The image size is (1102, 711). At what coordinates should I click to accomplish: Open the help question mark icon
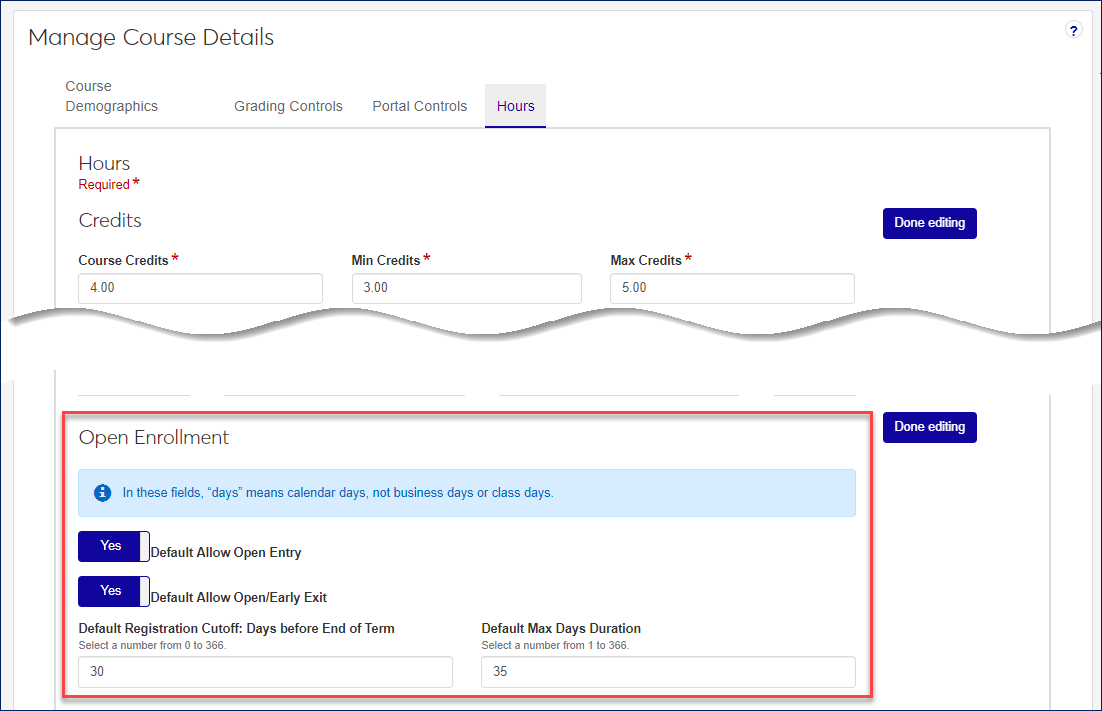(x=1074, y=30)
